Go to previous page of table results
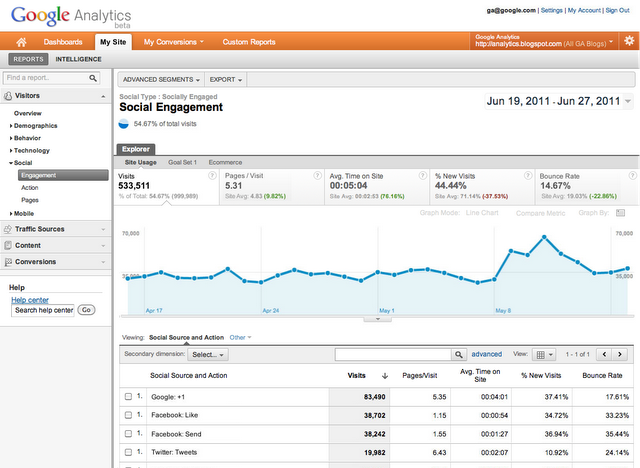The height and width of the screenshot is (468, 640). tap(603, 354)
